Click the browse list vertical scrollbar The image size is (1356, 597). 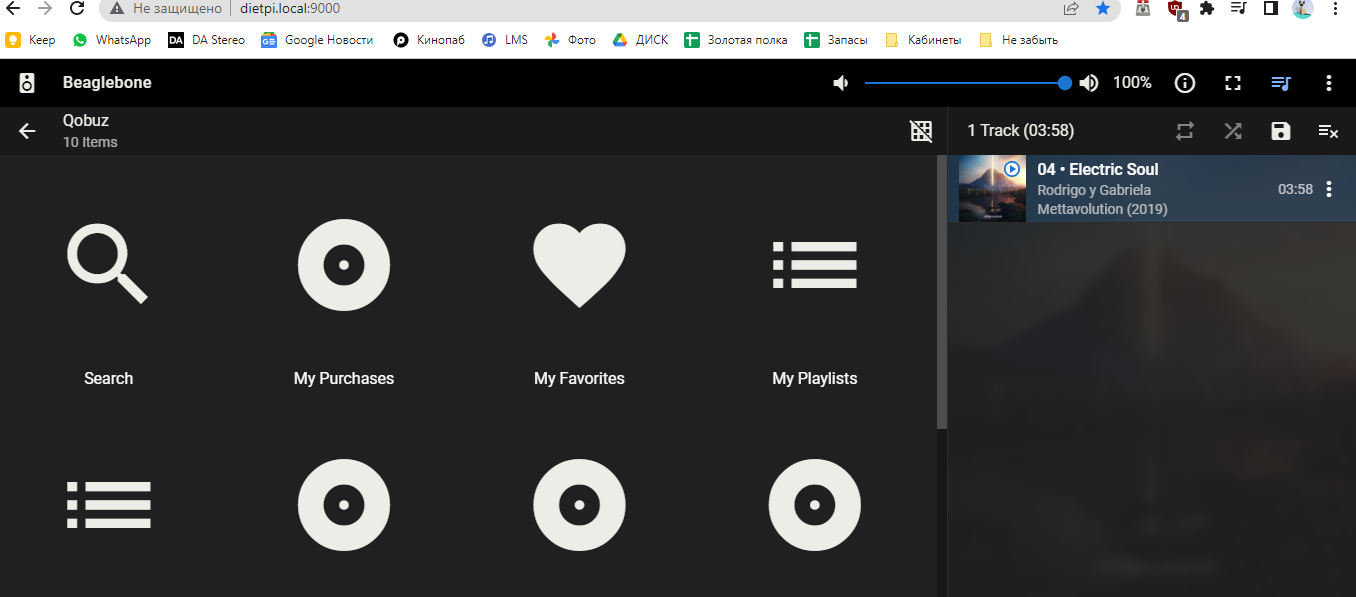click(x=941, y=292)
